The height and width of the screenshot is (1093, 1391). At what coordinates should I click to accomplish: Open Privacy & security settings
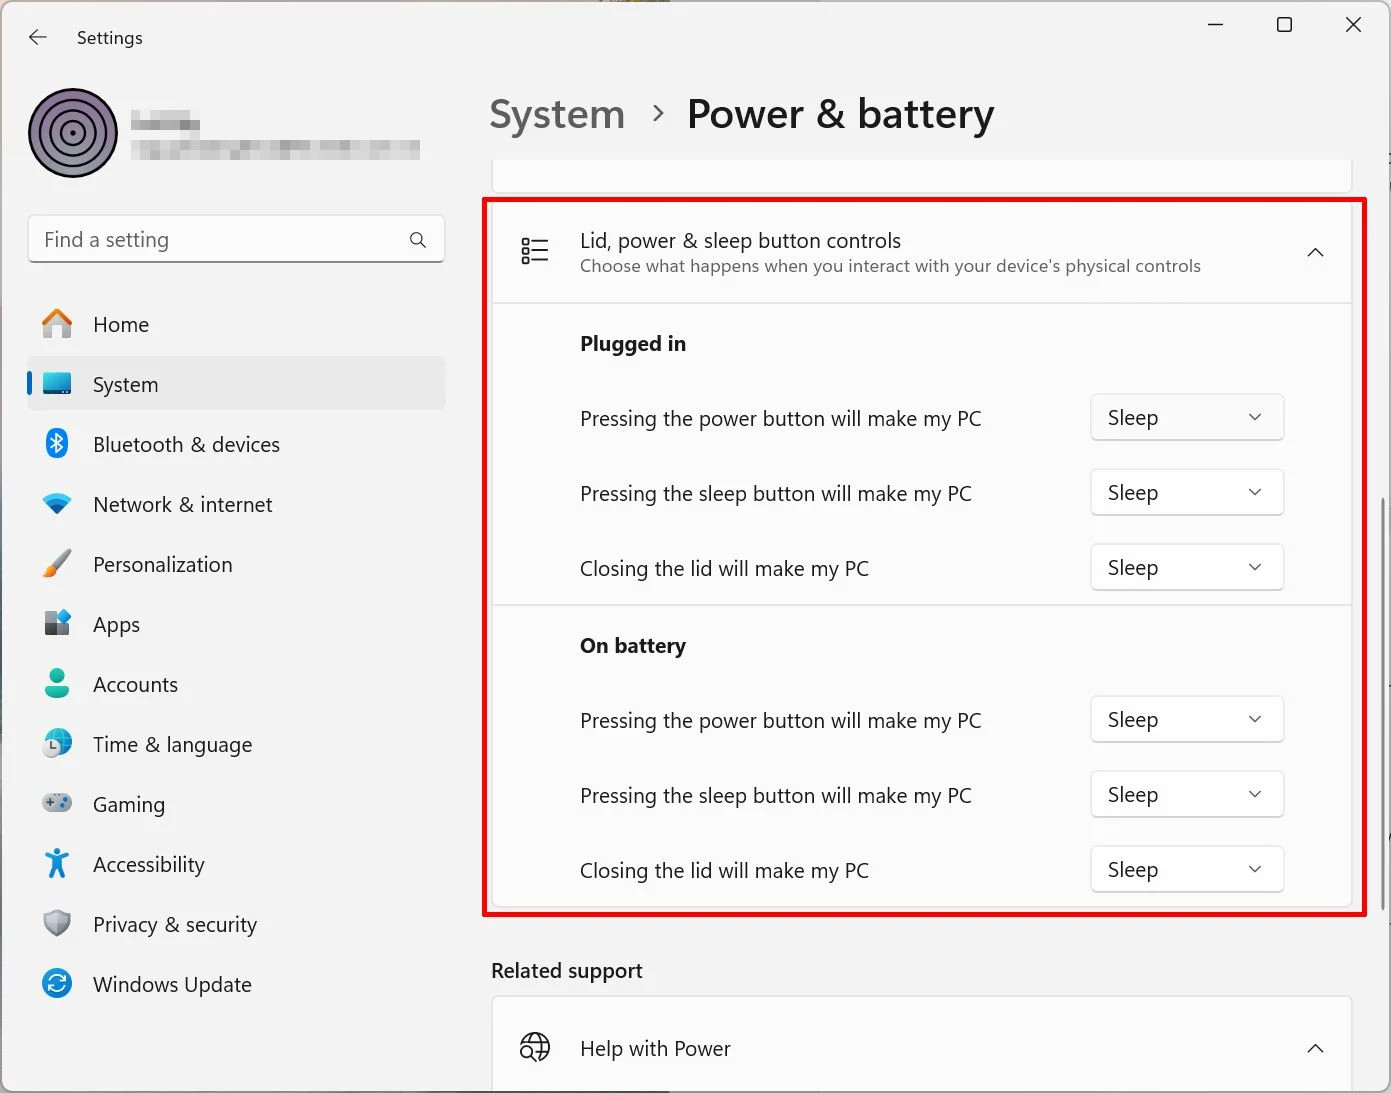coord(175,924)
